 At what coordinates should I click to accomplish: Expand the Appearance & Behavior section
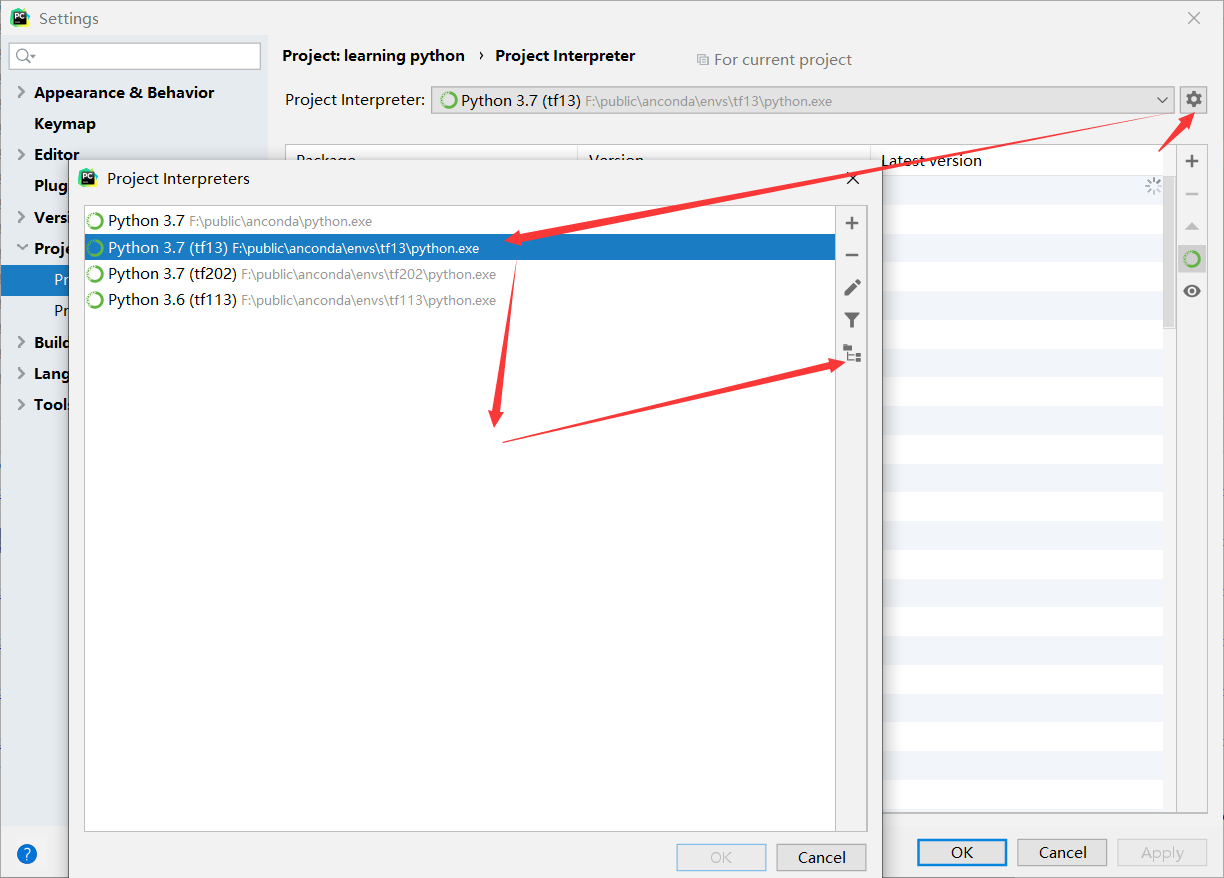[123, 92]
